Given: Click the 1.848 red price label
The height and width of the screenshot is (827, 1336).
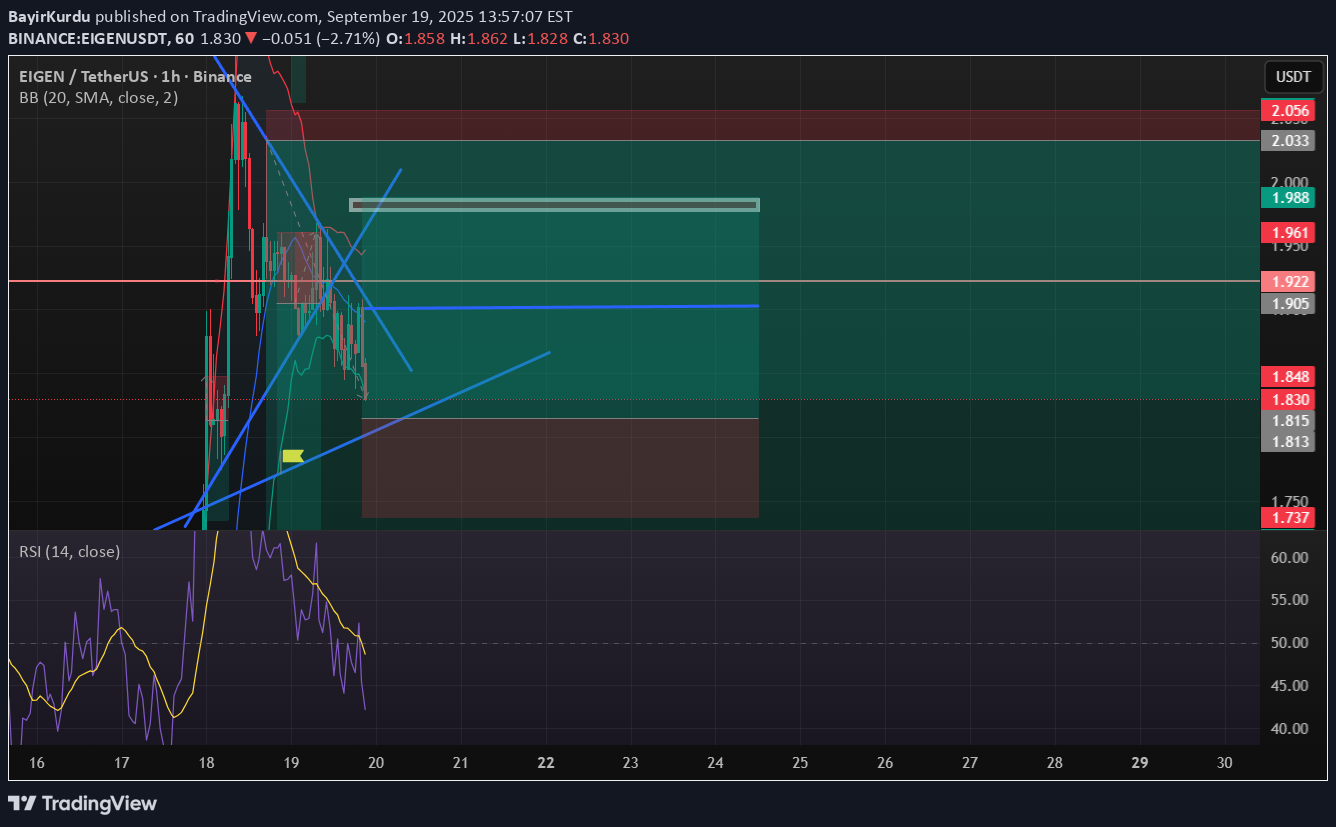Looking at the screenshot, I should tap(1287, 376).
